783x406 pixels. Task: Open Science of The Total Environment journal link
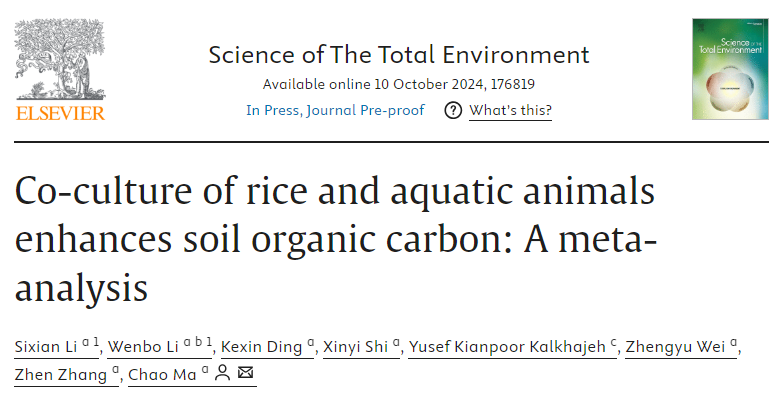(x=399, y=54)
